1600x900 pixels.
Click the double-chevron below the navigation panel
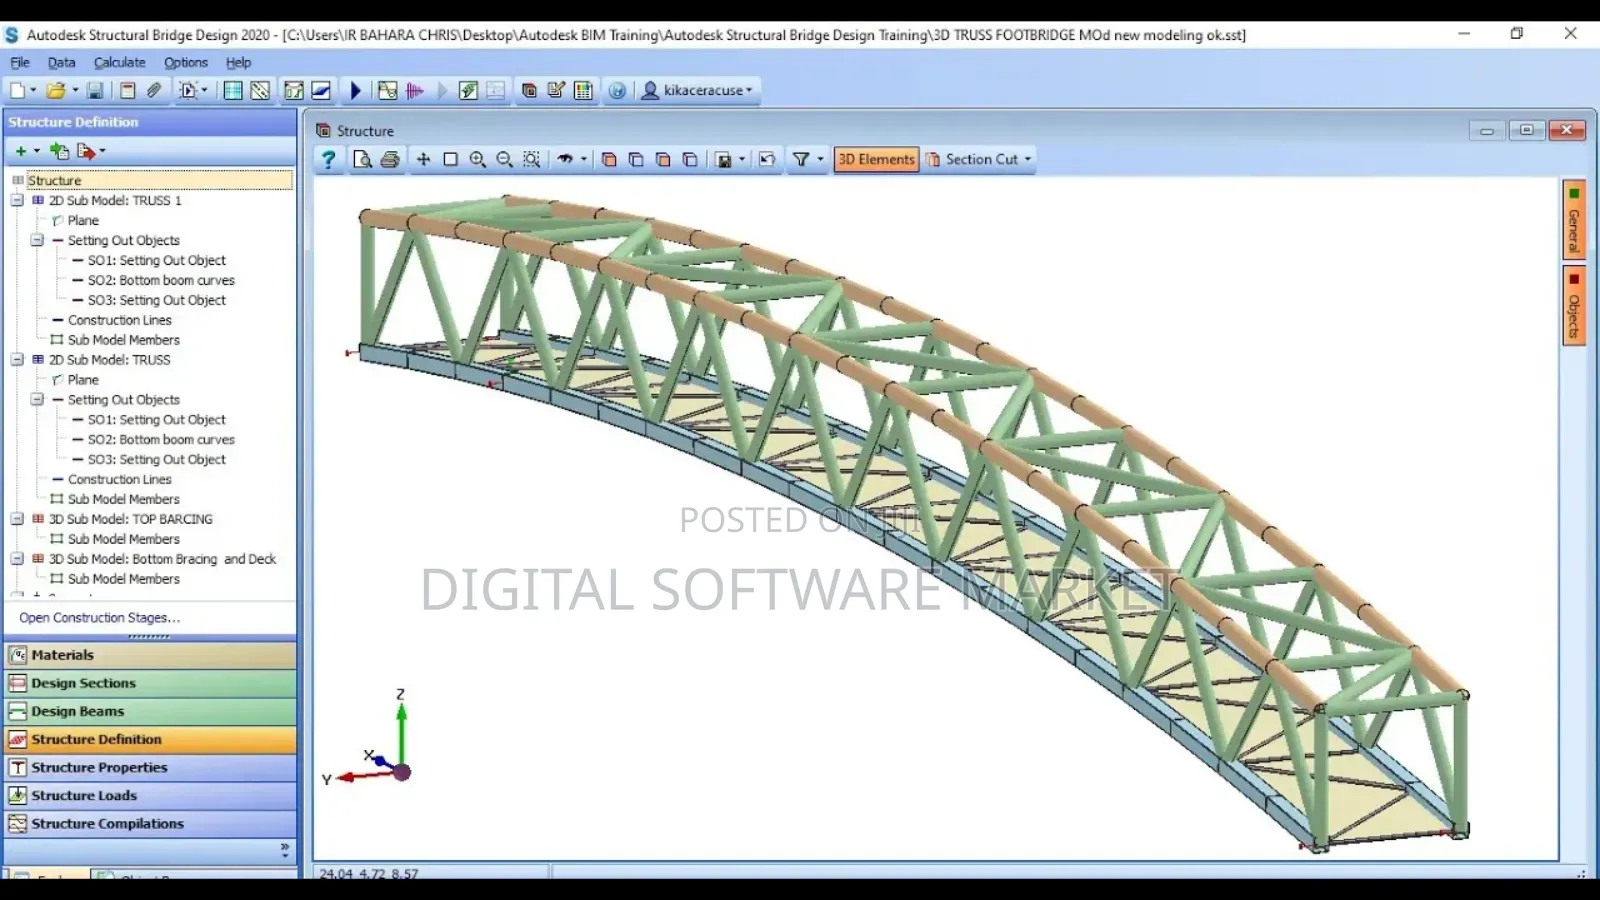point(285,850)
